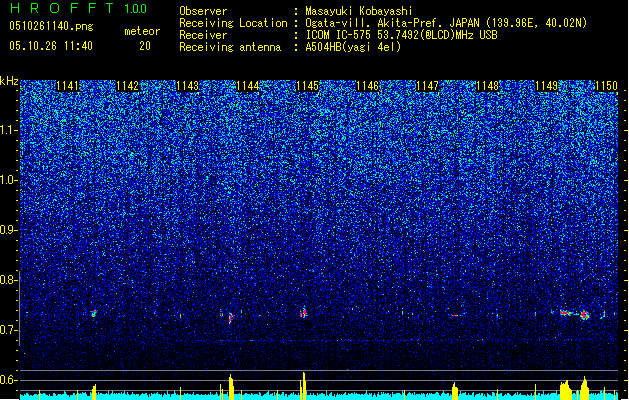Click the Observer label
The width and height of the screenshot is (629, 400).
pyautogui.click(x=203, y=11)
